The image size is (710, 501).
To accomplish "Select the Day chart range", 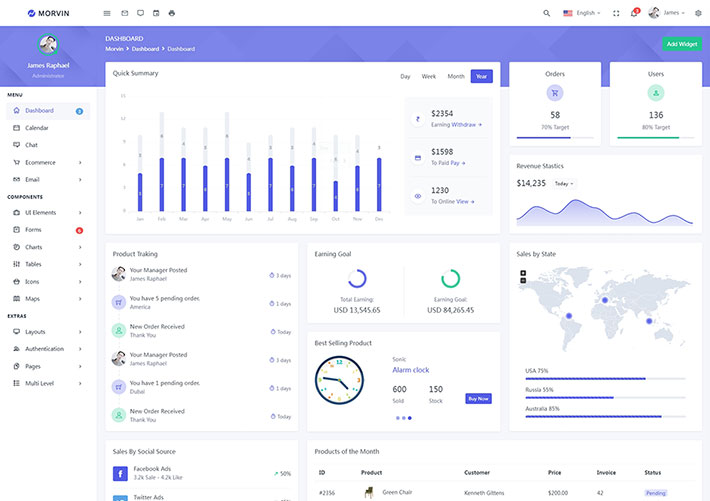I will [x=405, y=76].
